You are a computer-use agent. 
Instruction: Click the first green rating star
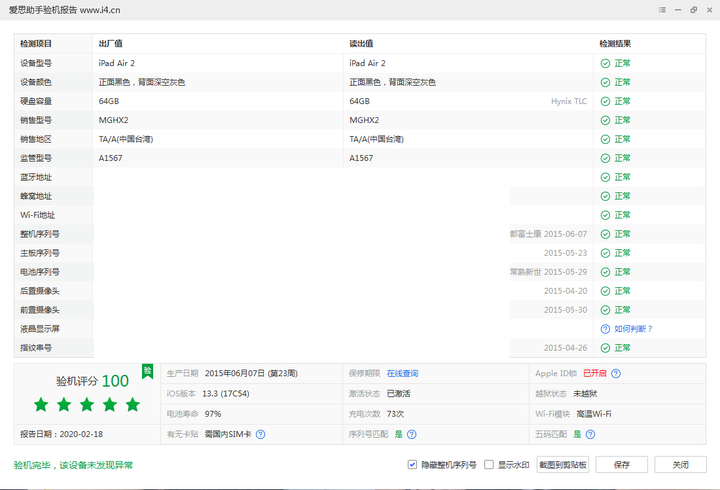[41, 405]
